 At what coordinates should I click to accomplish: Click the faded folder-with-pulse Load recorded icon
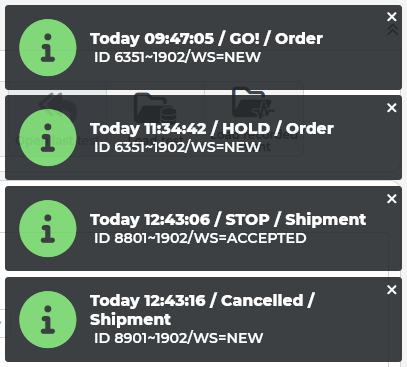(253, 103)
